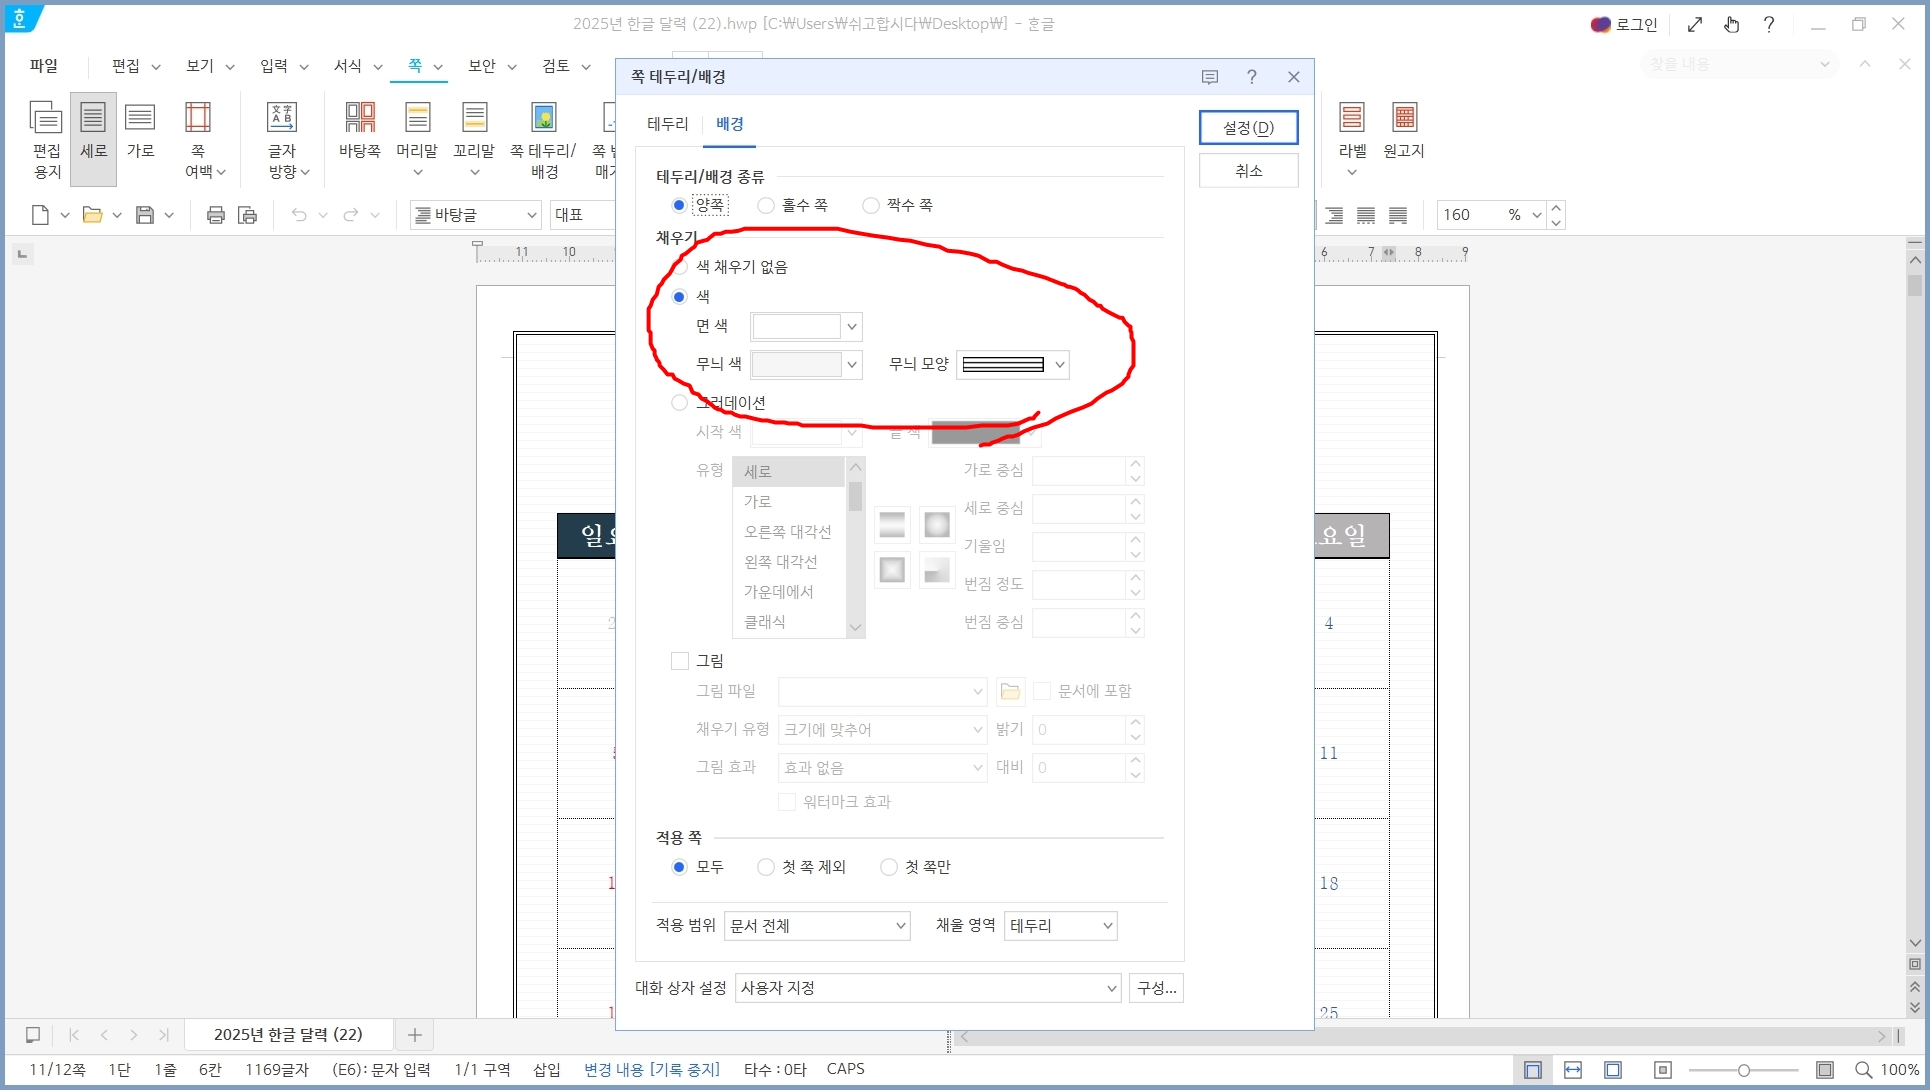Switch to the 테두리 (border) tab
Screen dimensions: 1930x1090
pyautogui.click(x=667, y=124)
